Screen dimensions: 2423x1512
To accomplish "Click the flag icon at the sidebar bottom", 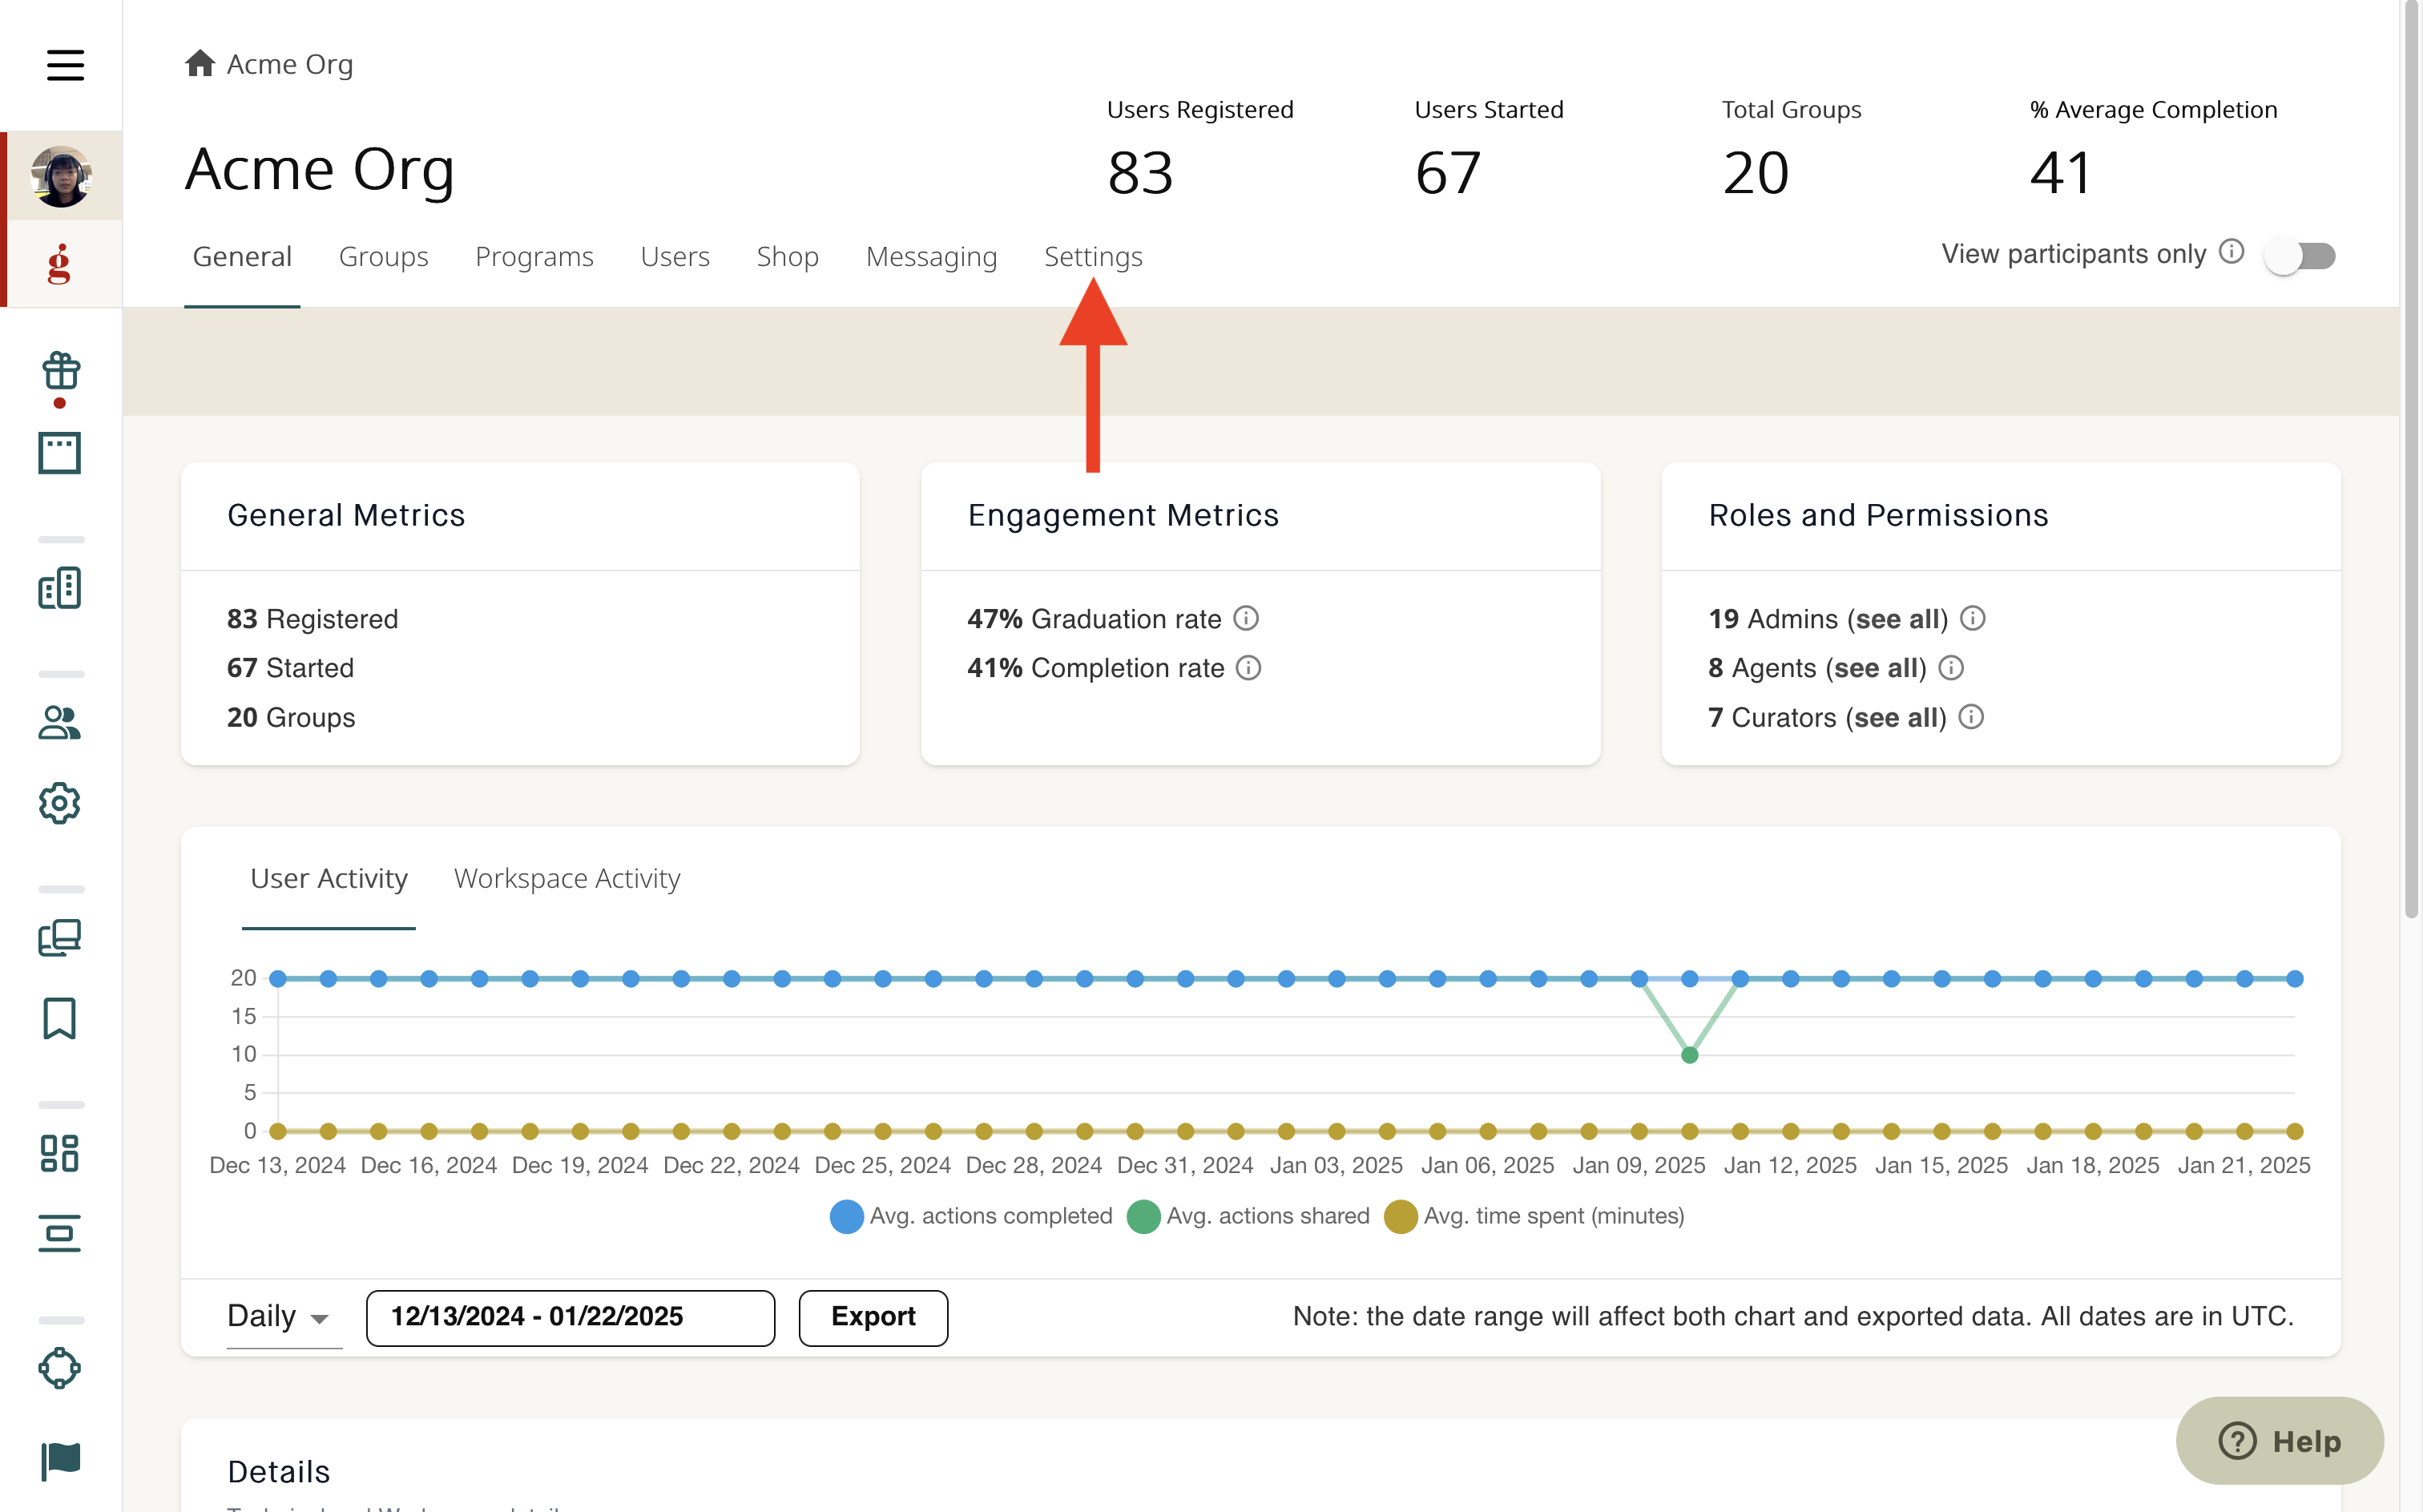I will [x=59, y=1460].
